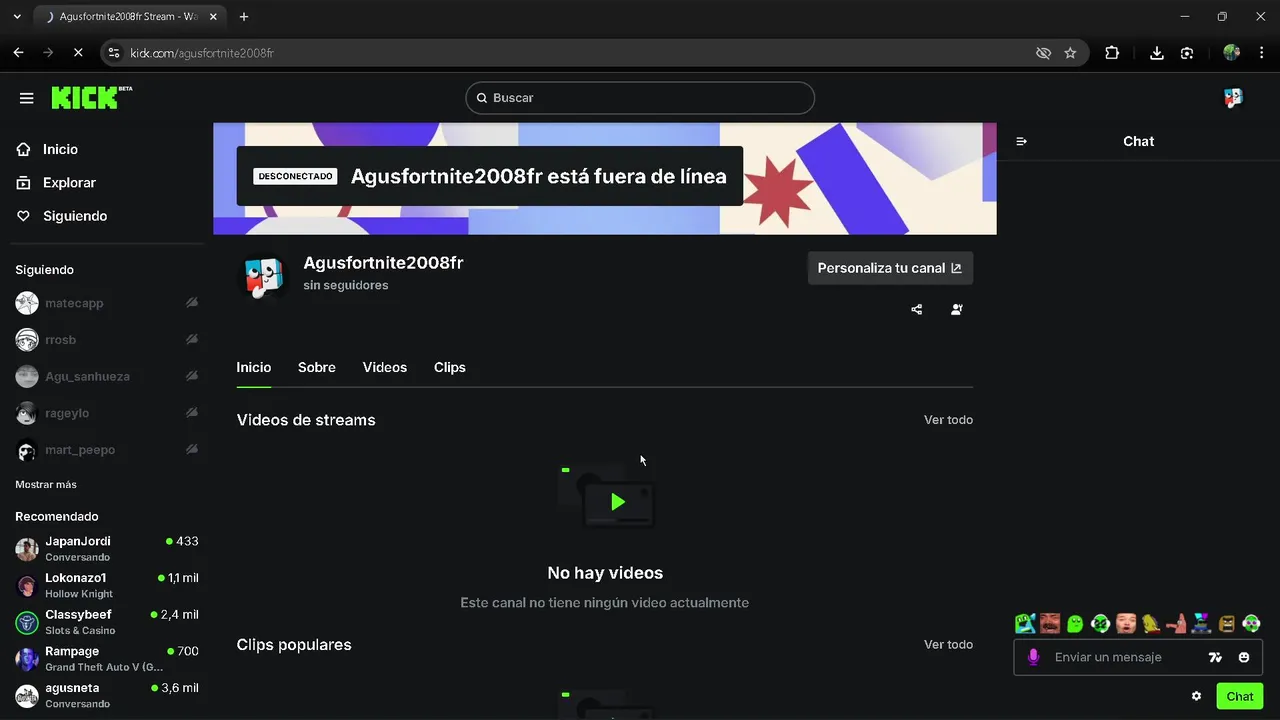The height and width of the screenshot is (720, 1280).
Task: Open the user avatar menu on Kick
Action: [x=1233, y=98]
